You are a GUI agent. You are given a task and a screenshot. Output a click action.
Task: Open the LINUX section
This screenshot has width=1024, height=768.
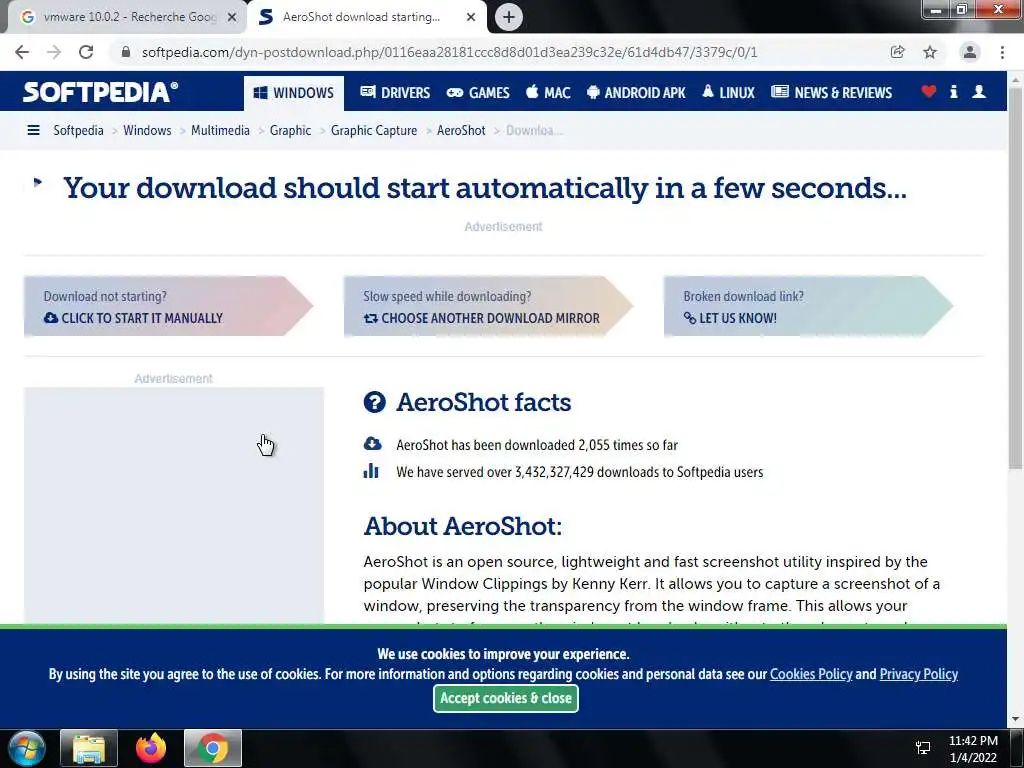point(728,93)
